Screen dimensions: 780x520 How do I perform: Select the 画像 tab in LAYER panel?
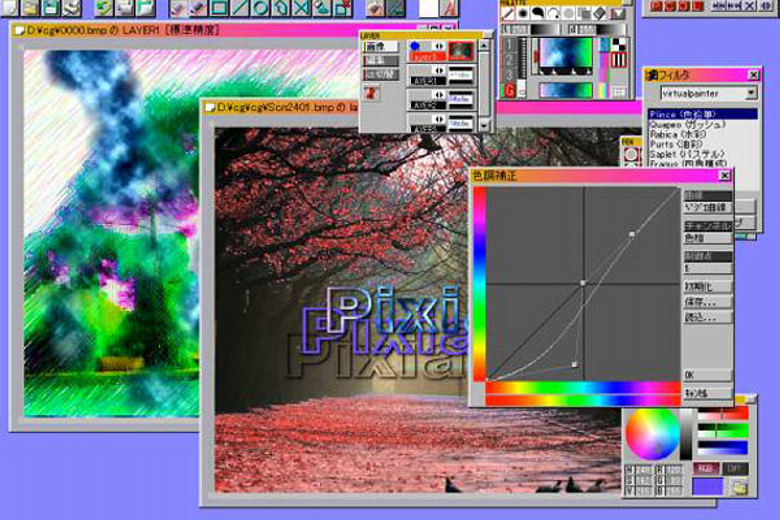click(381, 47)
